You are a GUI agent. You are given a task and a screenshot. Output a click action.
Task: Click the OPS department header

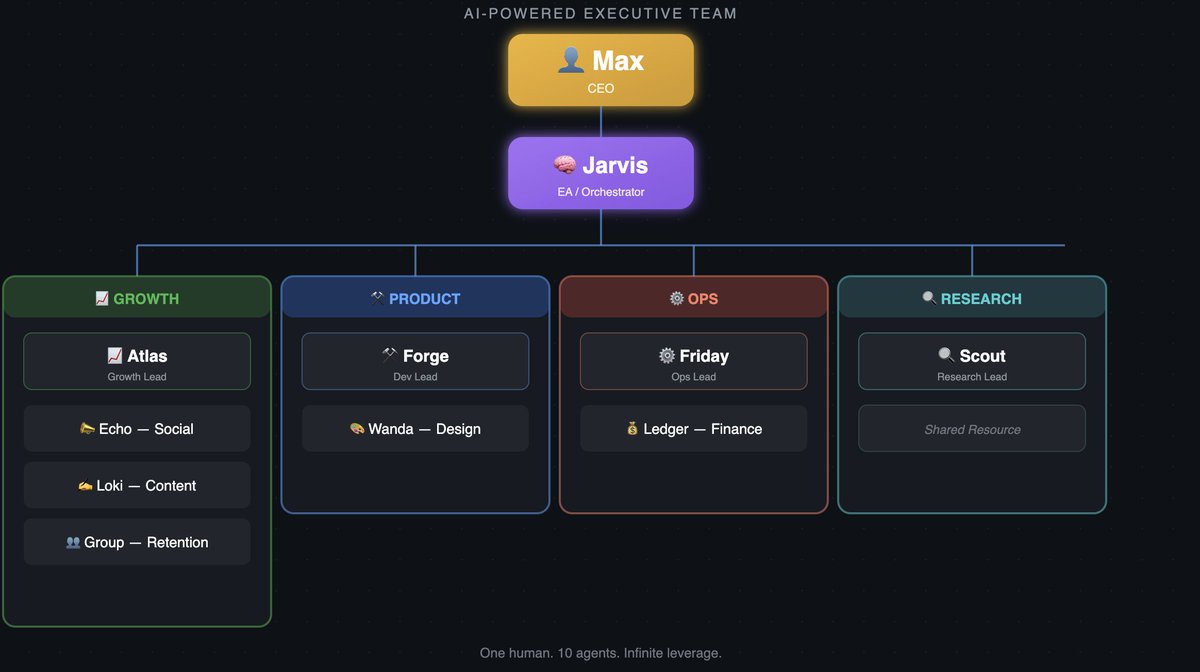694,297
